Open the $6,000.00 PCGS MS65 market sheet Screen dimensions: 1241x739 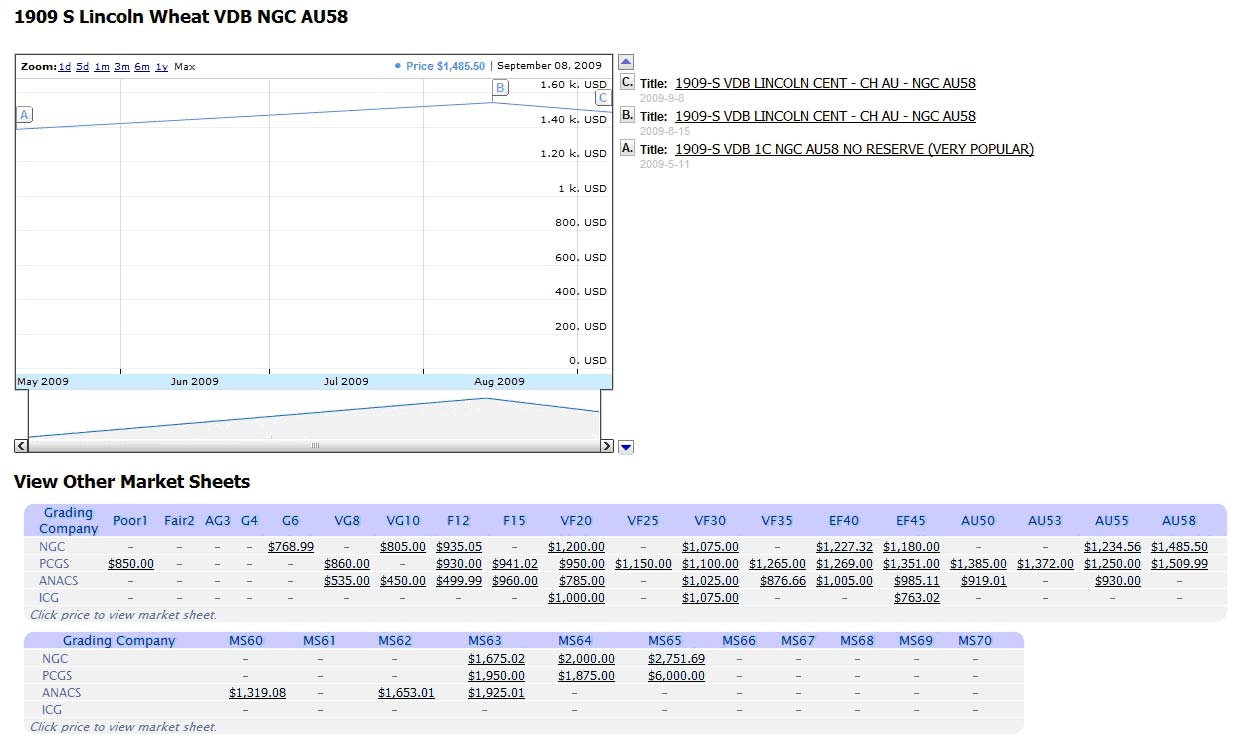[x=677, y=675]
